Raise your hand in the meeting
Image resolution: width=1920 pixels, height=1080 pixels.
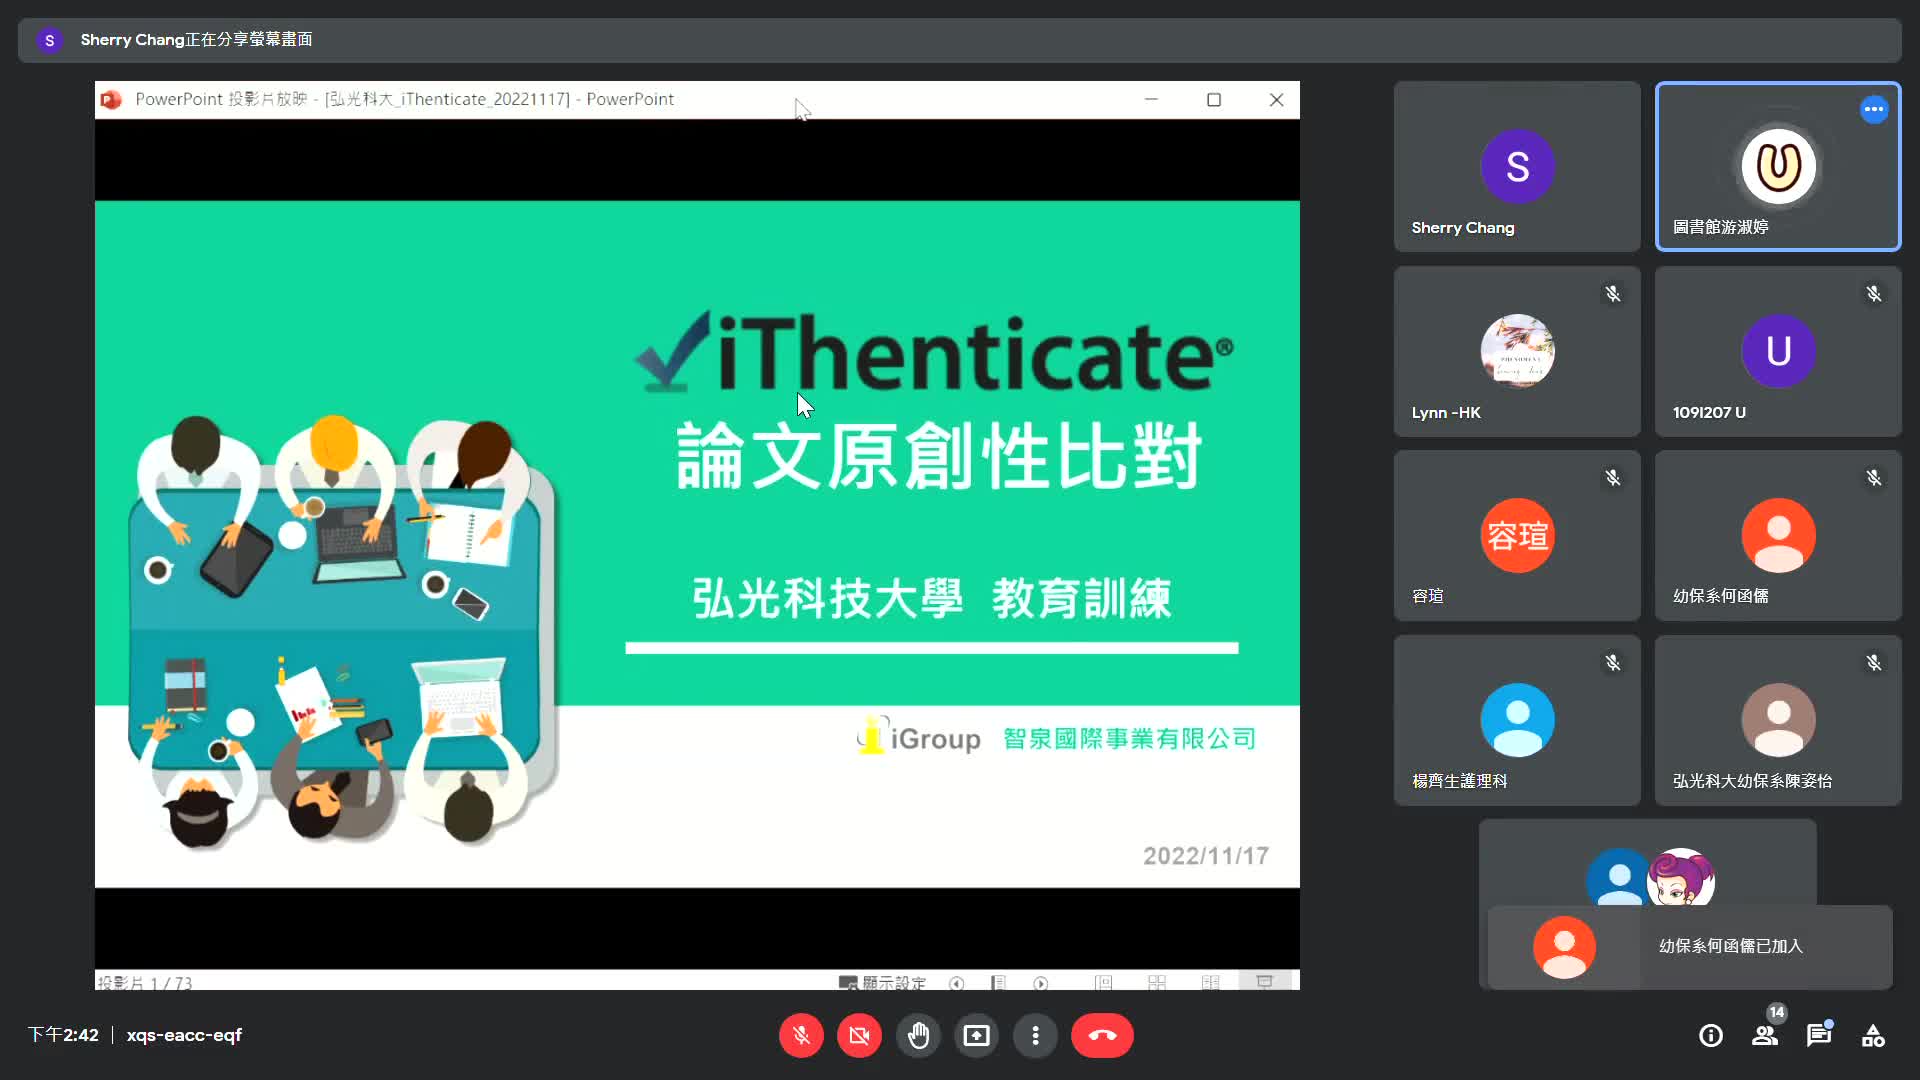(918, 1035)
